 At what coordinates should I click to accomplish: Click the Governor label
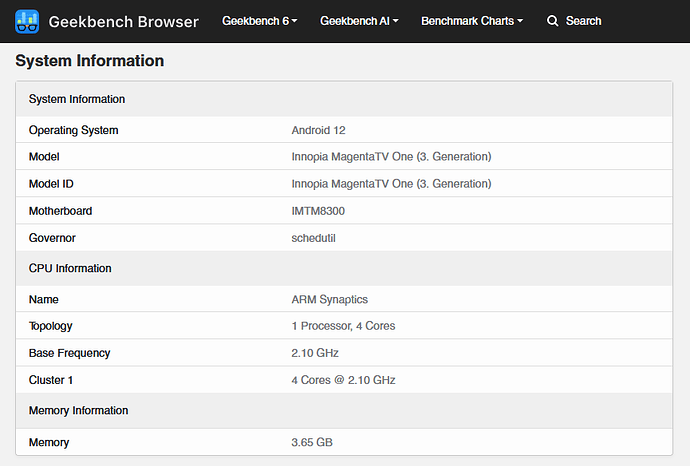click(52, 238)
